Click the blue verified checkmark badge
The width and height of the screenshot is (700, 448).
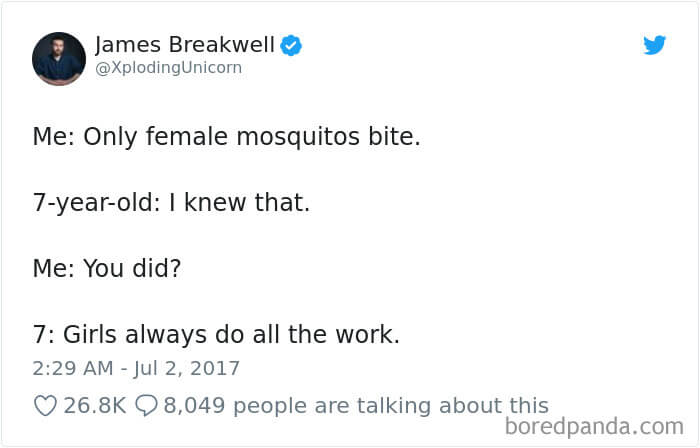coord(291,45)
